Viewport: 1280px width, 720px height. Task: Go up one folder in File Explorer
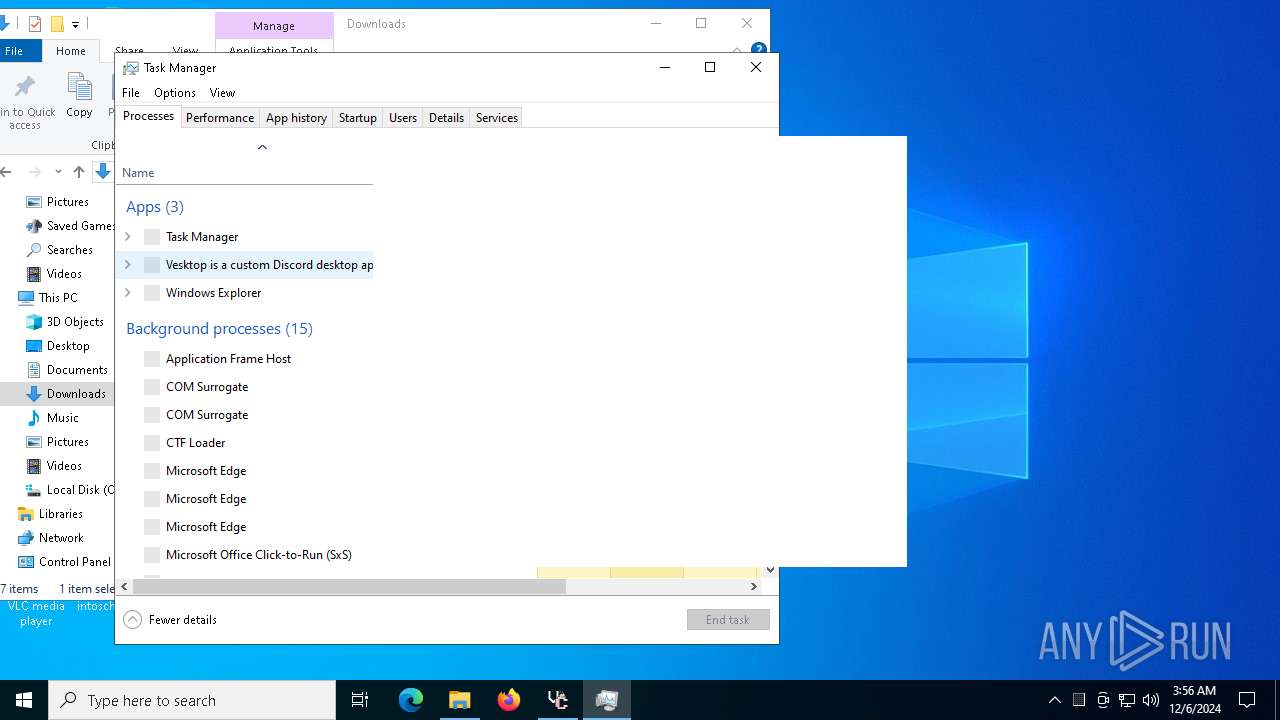pyautogui.click(x=79, y=172)
